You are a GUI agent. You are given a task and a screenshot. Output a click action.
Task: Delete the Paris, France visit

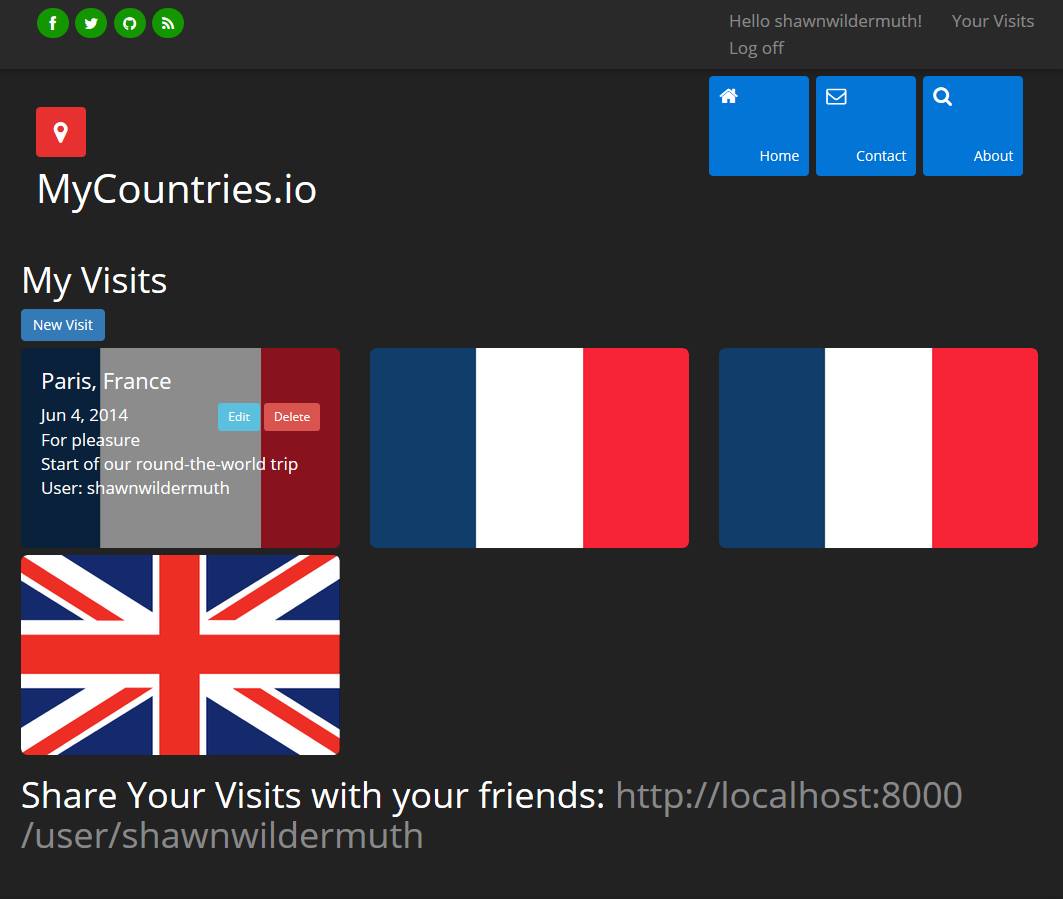(292, 417)
